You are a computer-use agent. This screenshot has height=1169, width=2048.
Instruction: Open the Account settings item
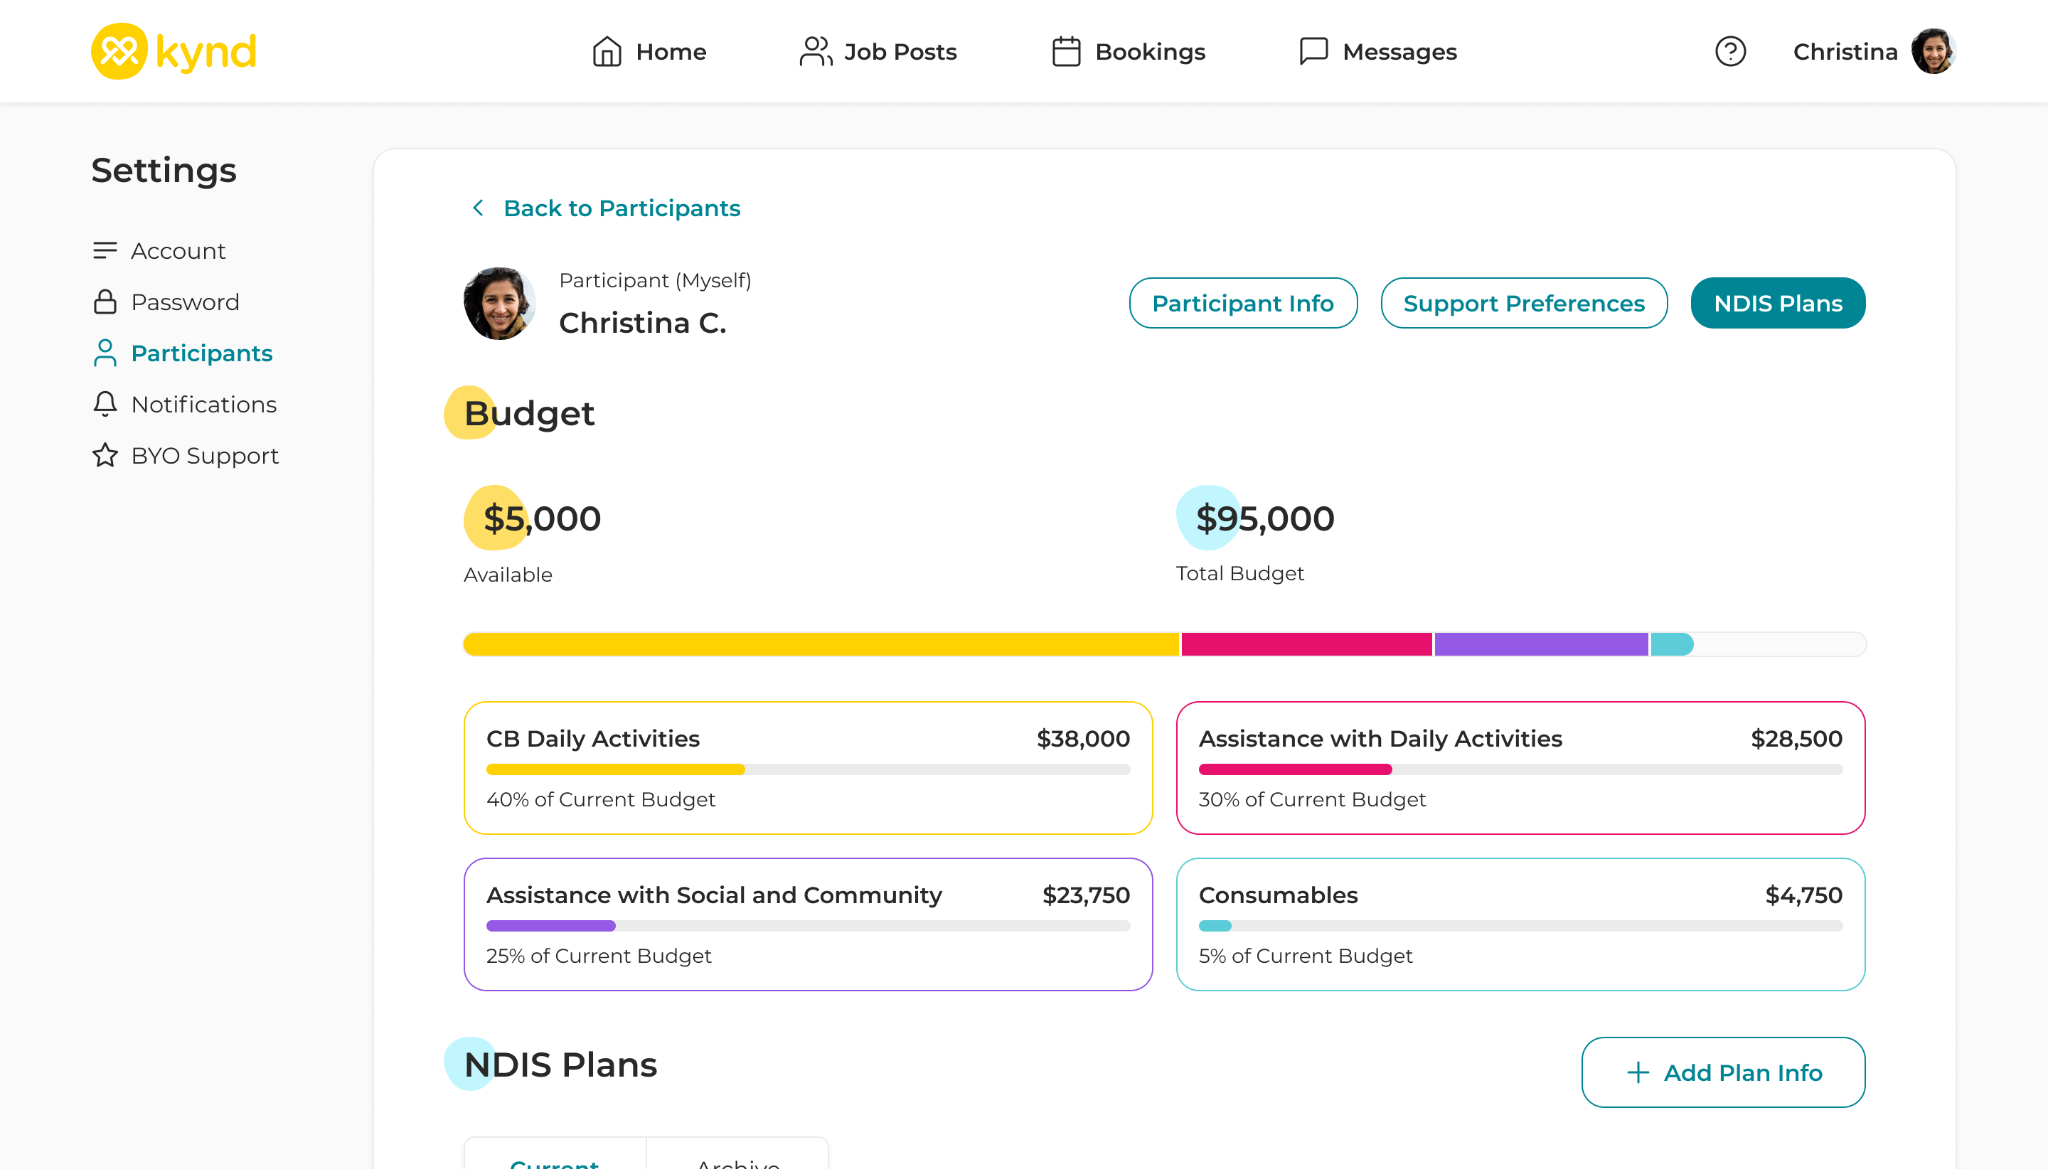(178, 251)
